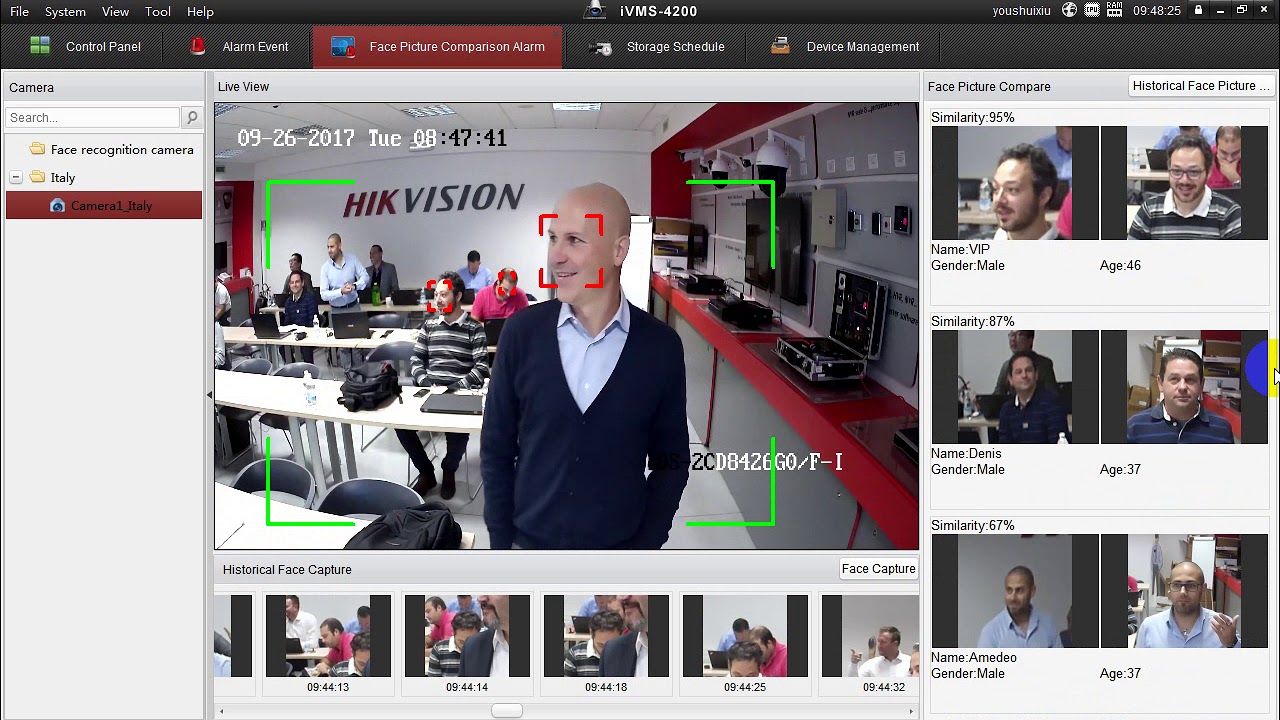Open the face capture thumbnail at 09:44:13
The width and height of the screenshot is (1280, 720).
click(328, 636)
